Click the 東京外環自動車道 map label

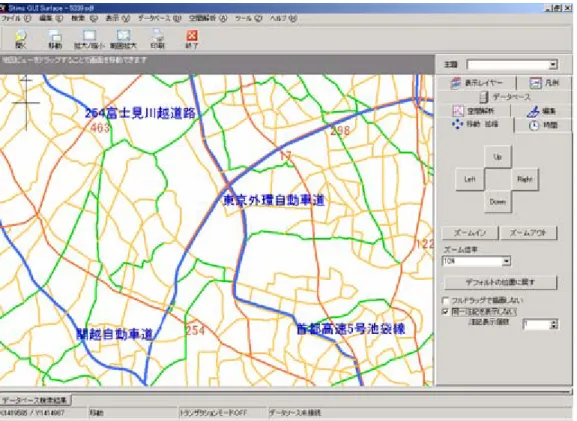click(275, 200)
